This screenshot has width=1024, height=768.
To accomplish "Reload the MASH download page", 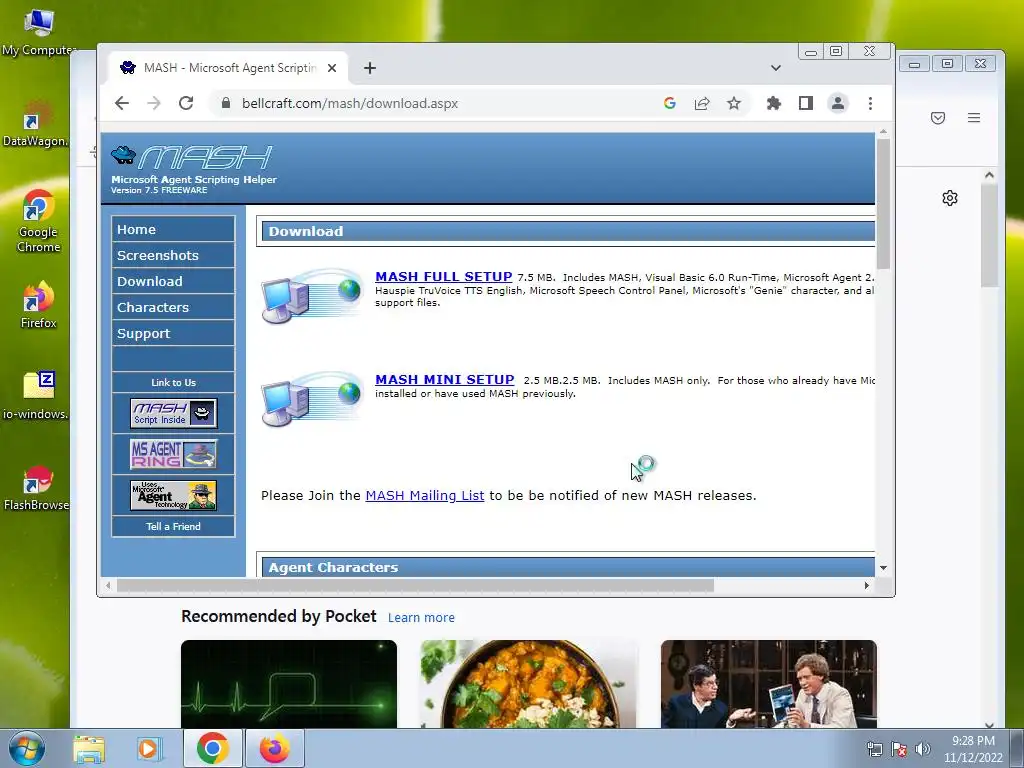I will (186, 103).
